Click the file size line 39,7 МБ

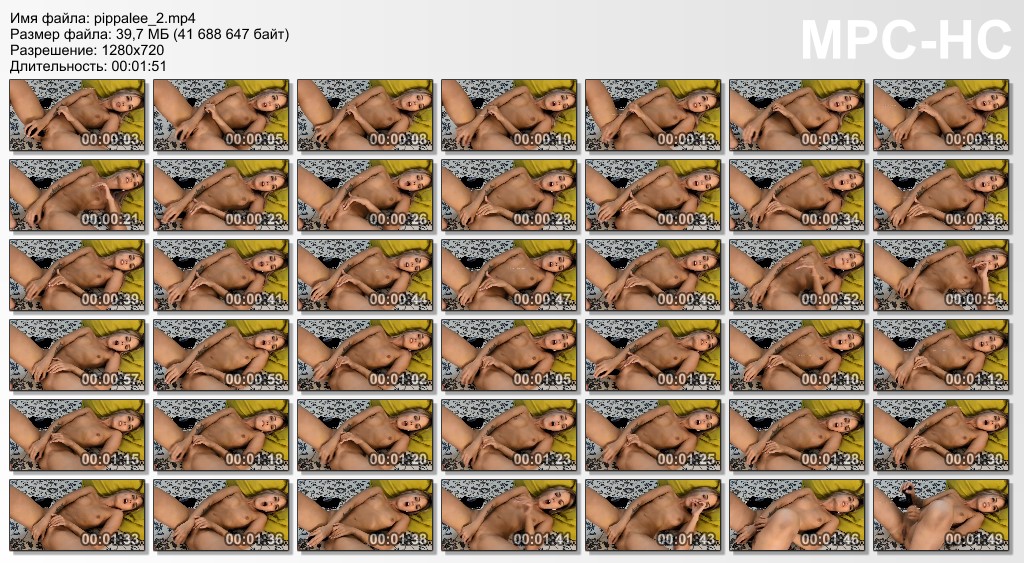pyautogui.click(x=150, y=34)
